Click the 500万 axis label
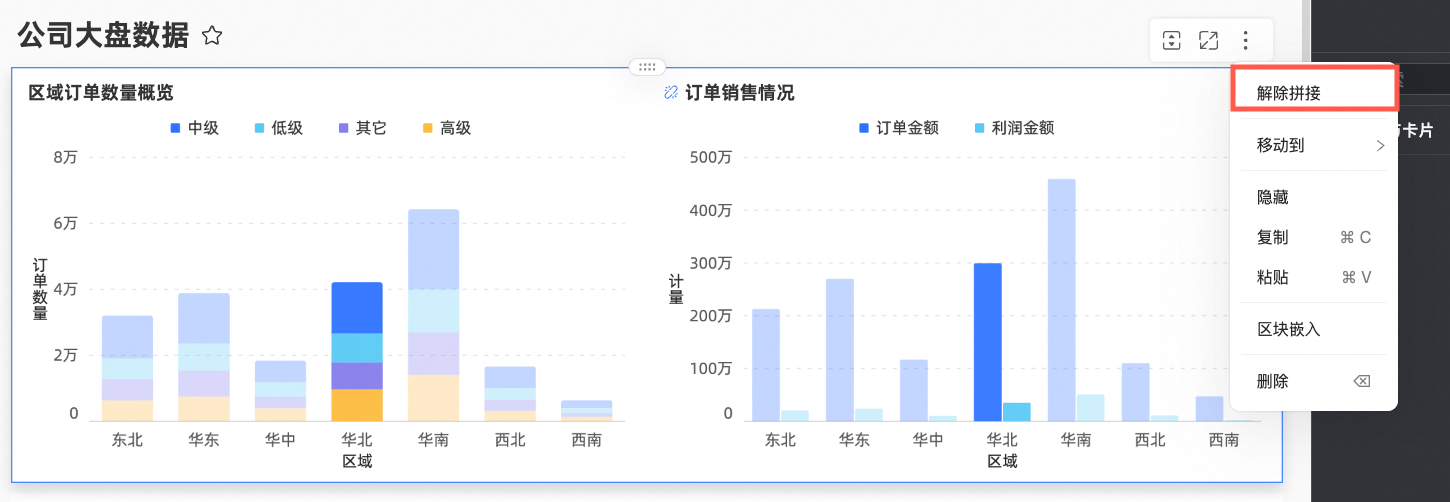Image resolution: width=1450 pixels, height=502 pixels. (x=713, y=157)
